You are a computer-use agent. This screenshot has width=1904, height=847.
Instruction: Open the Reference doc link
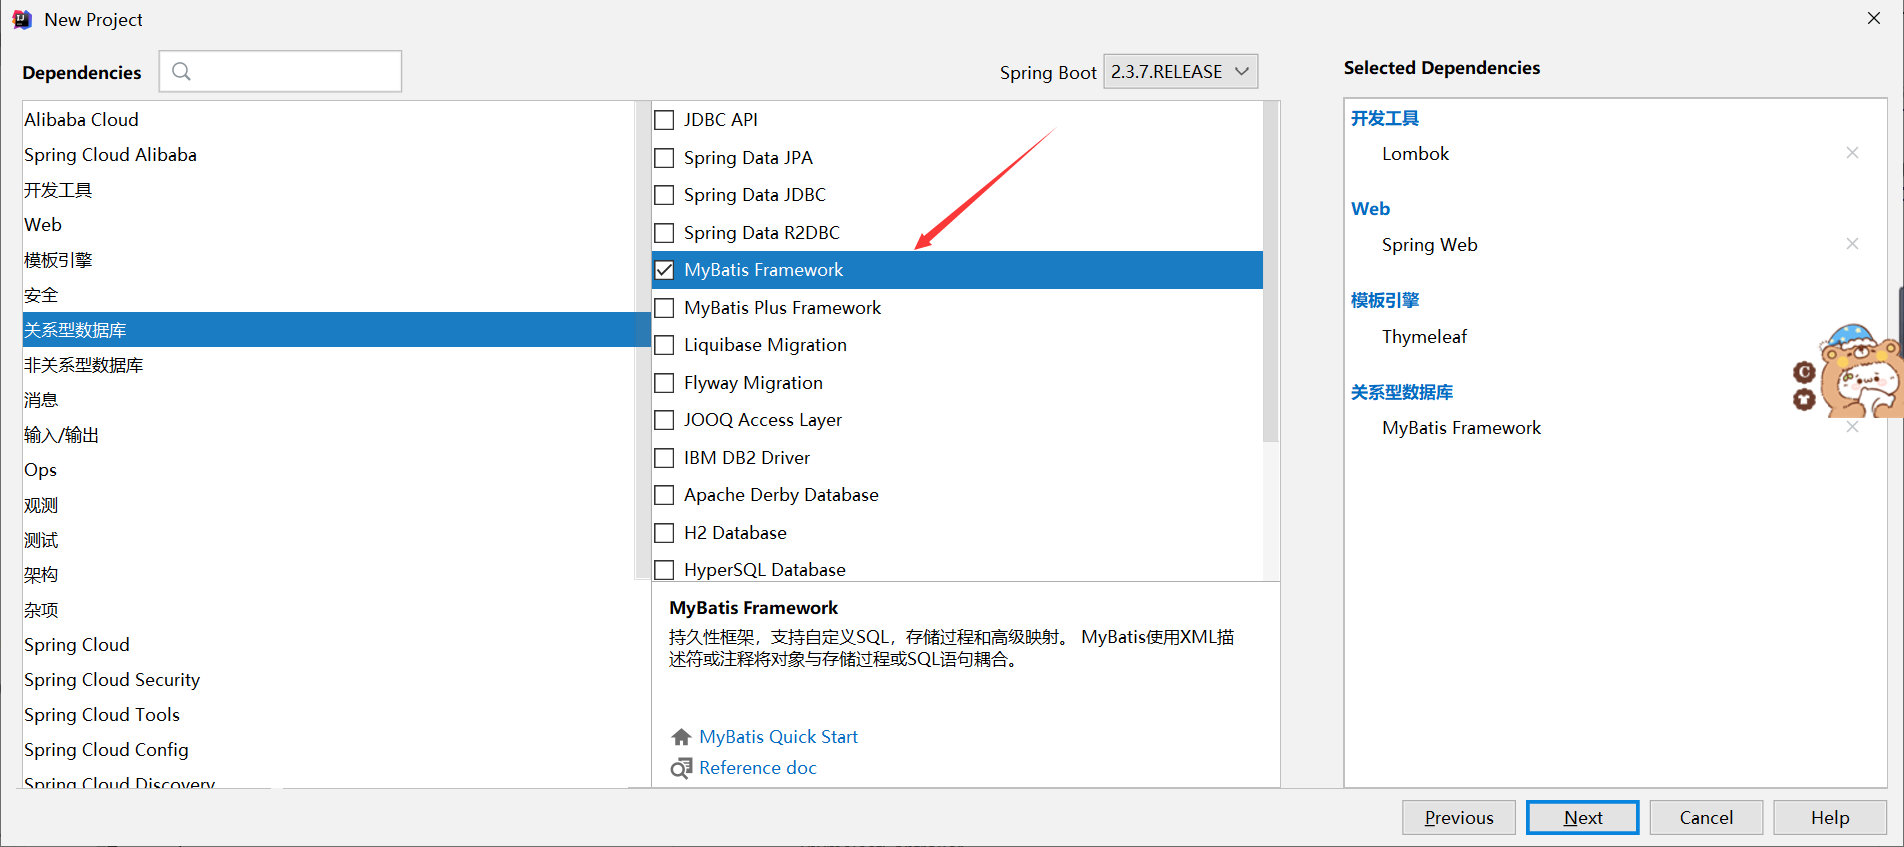(x=757, y=768)
